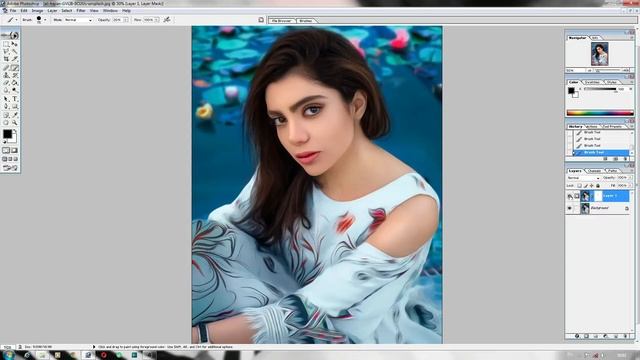The image size is (640, 360).
Task: Open the Brush preset picker
Action: pyautogui.click(x=45, y=20)
